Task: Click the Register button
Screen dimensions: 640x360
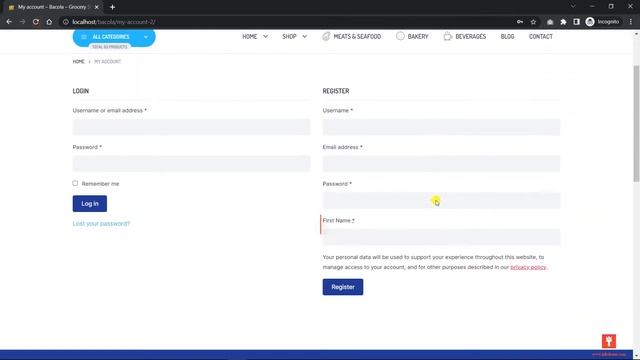Action: point(343,287)
